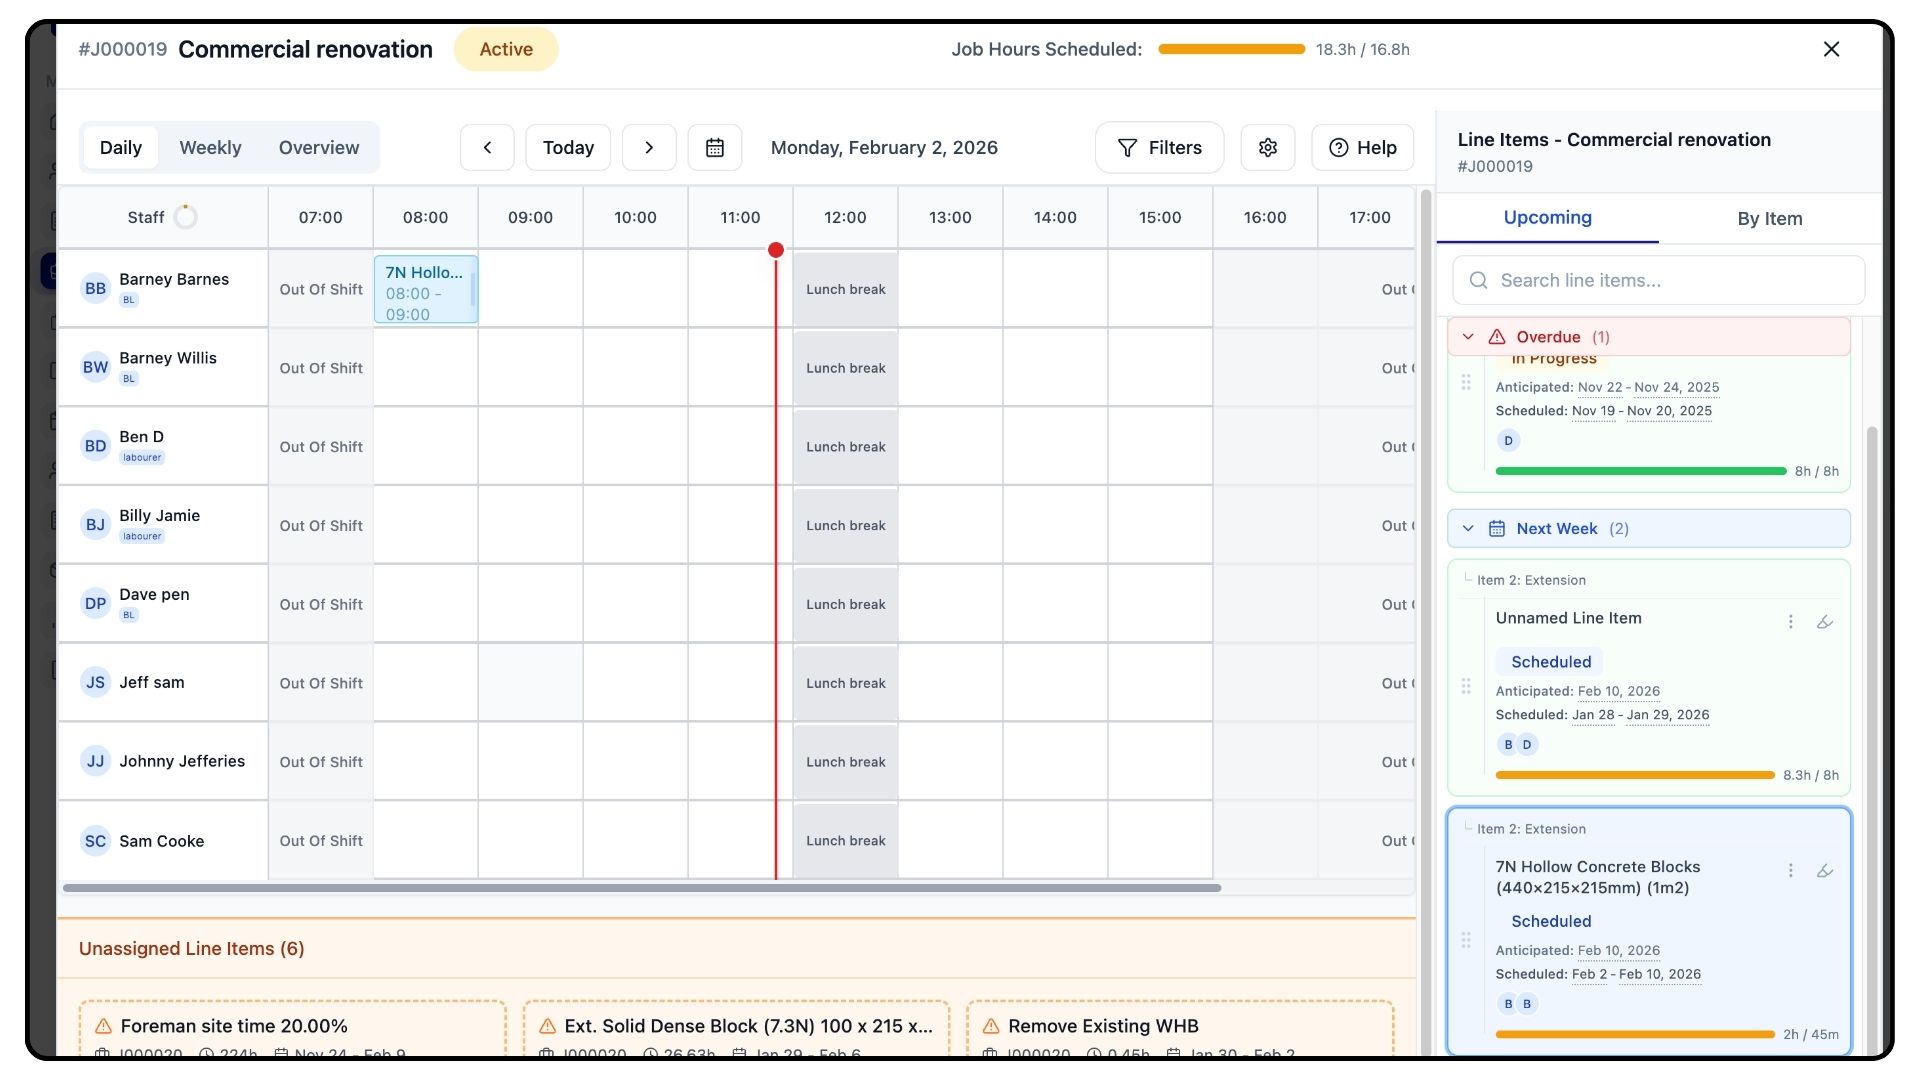
Task: Click edit icon on 7N Hollow Concrete Blocks
Action: coord(1824,871)
